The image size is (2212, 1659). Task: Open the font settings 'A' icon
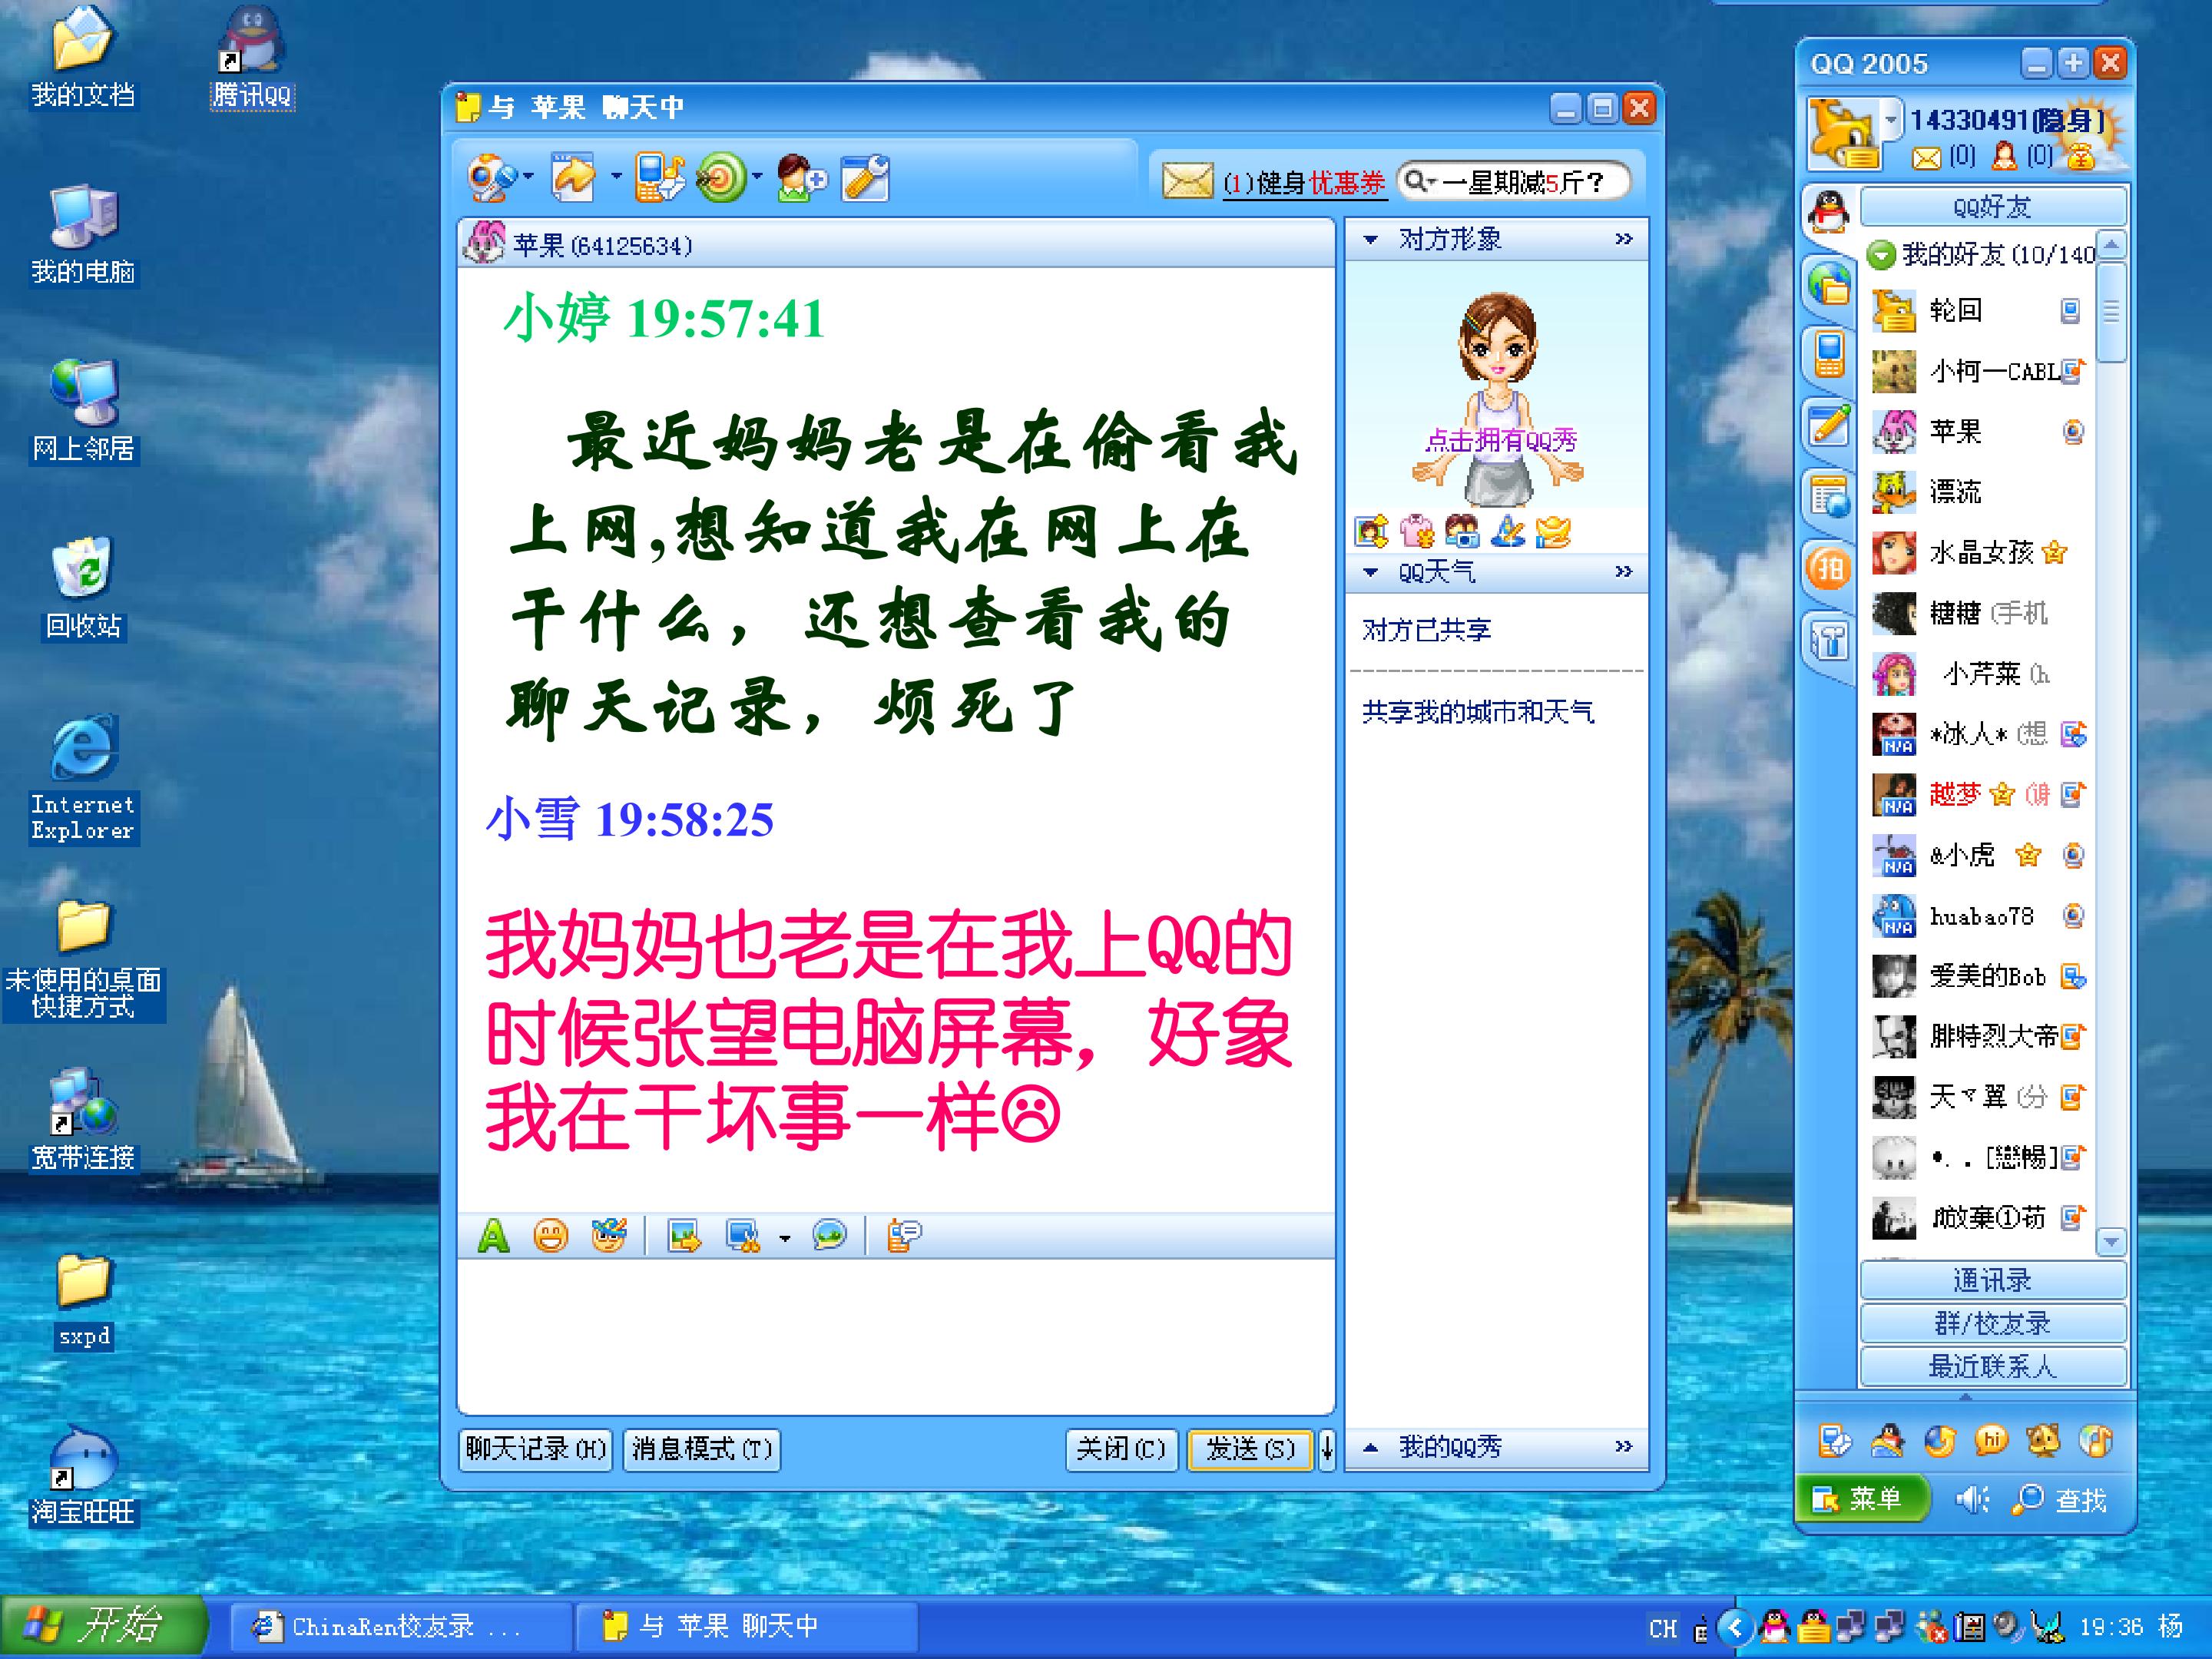pyautogui.click(x=493, y=1236)
